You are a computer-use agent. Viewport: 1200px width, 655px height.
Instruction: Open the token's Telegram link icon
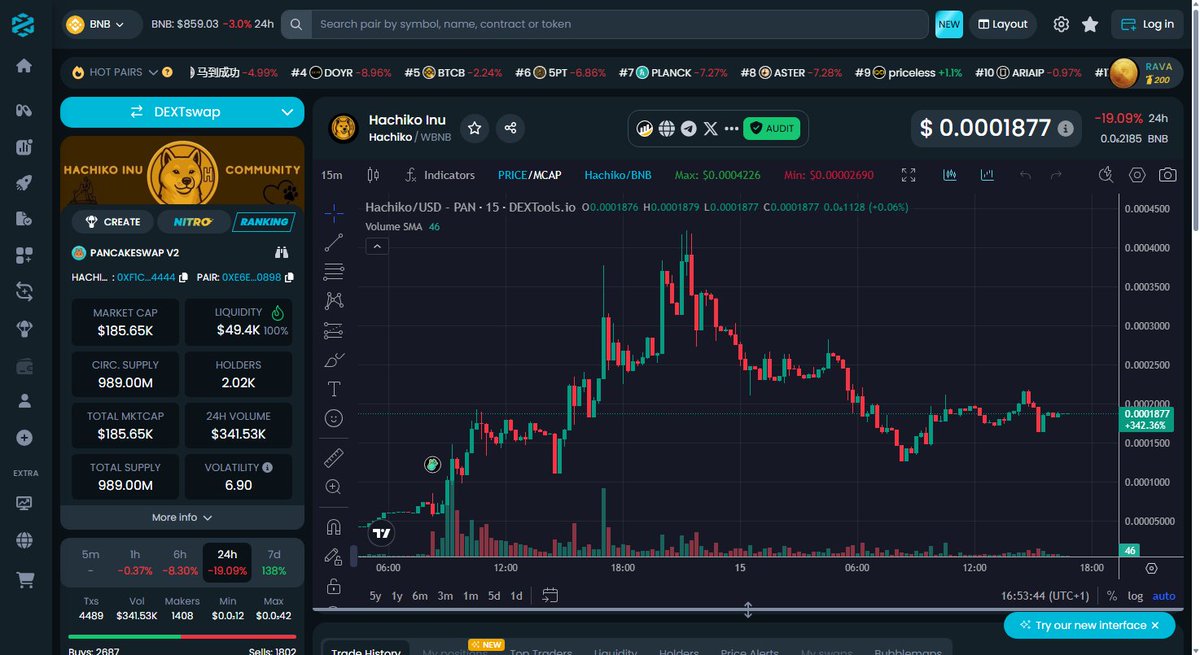pos(688,128)
